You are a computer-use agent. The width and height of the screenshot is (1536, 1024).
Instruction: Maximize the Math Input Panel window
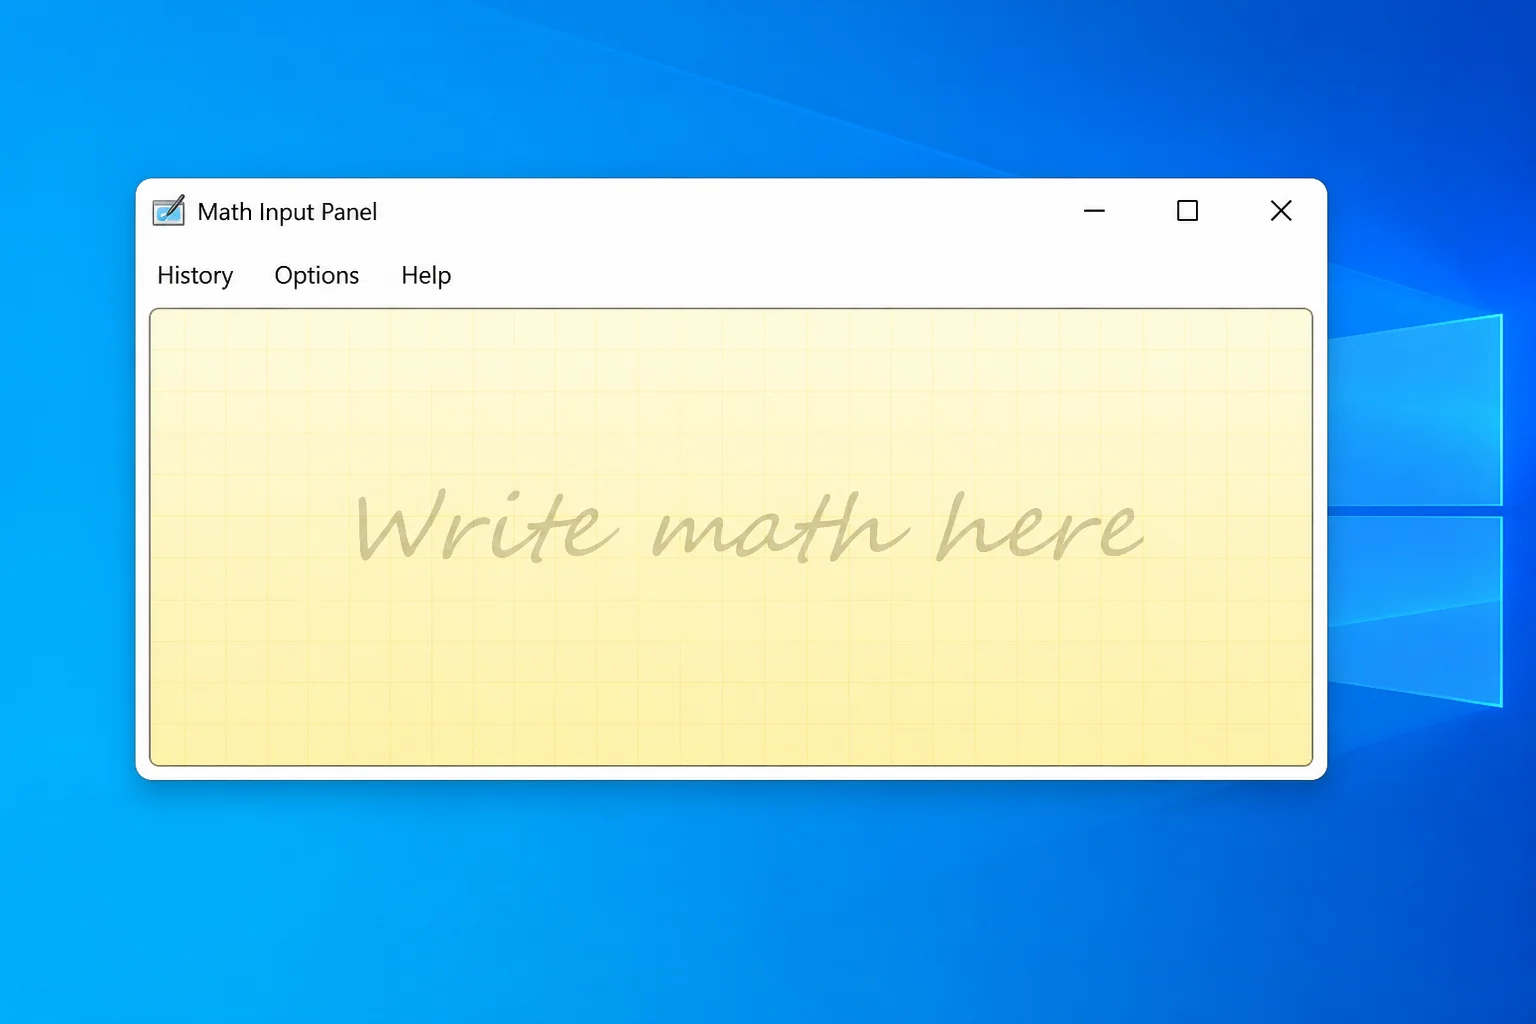point(1187,211)
